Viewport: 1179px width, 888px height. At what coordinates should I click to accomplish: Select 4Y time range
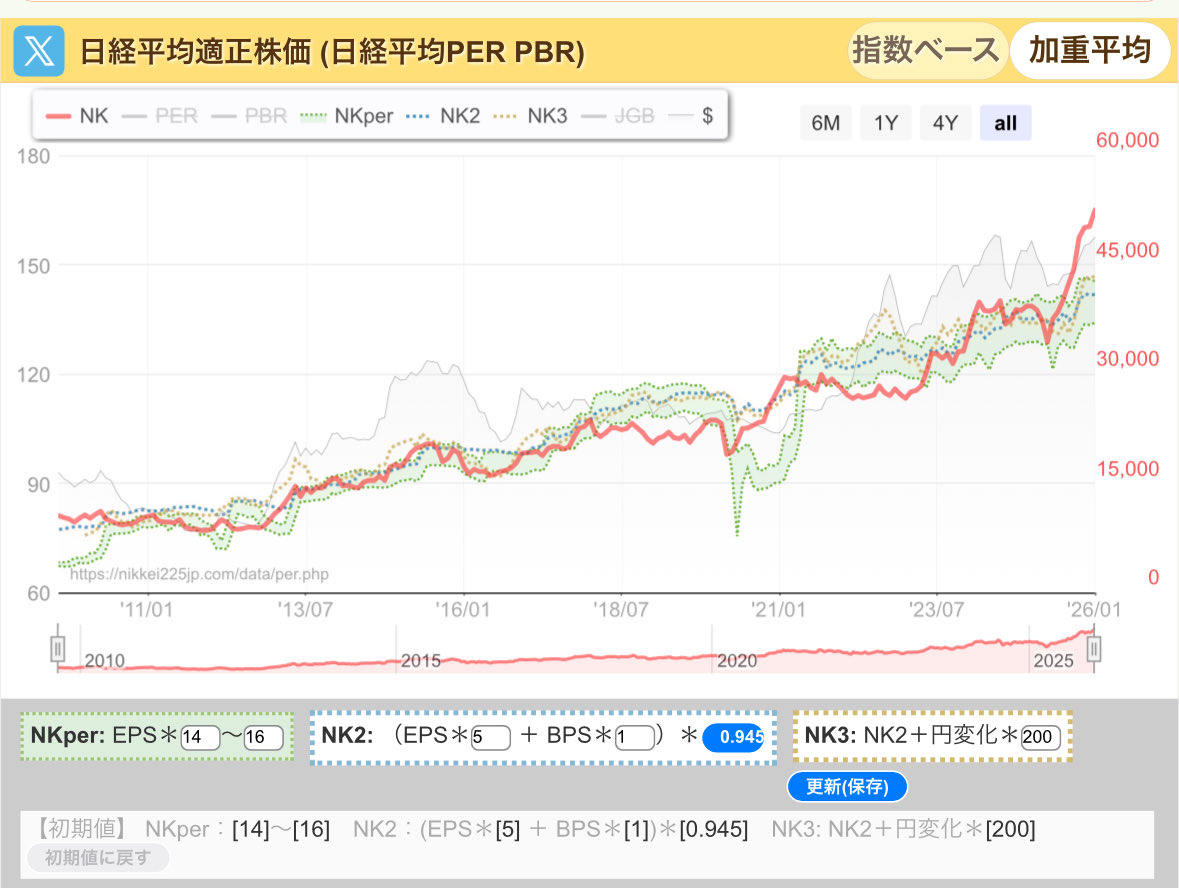click(945, 123)
